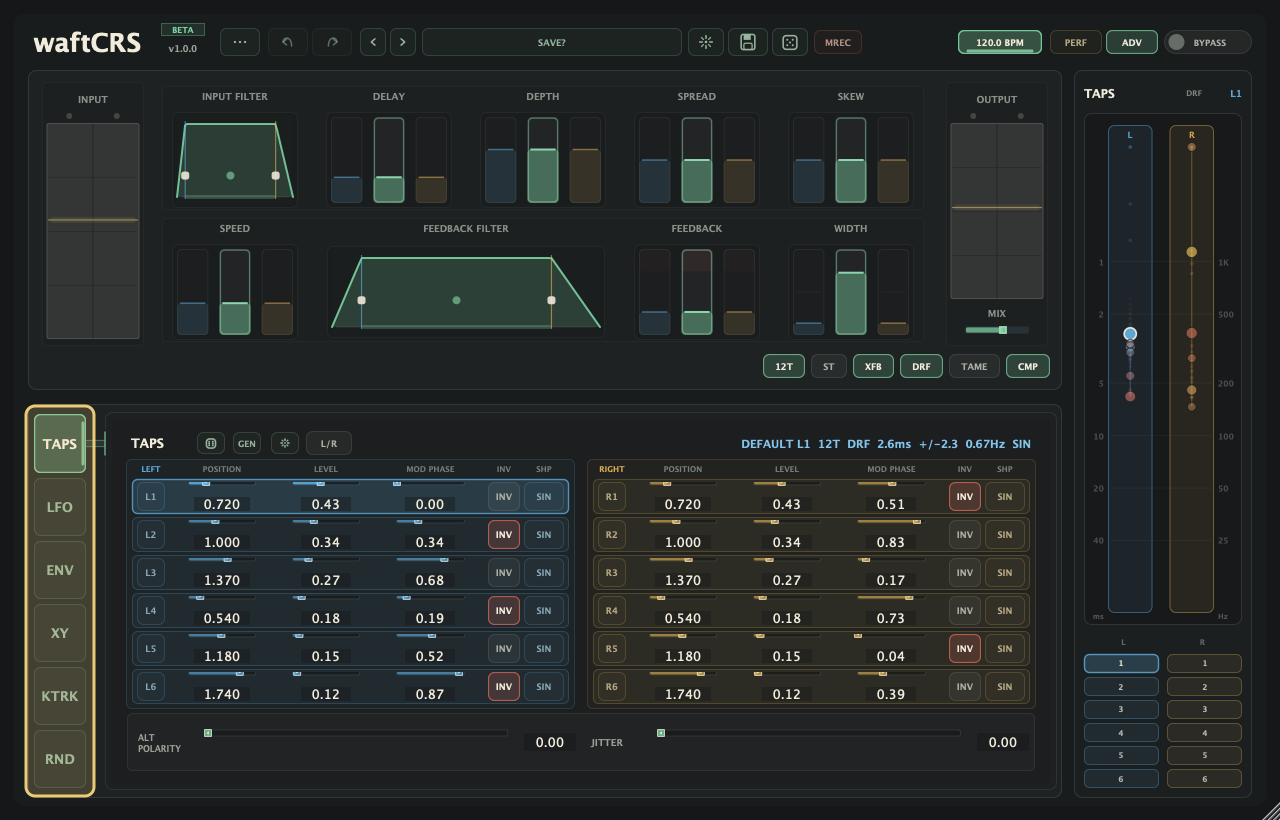Open the SIN shape selector on L2 row

pyautogui.click(x=544, y=535)
